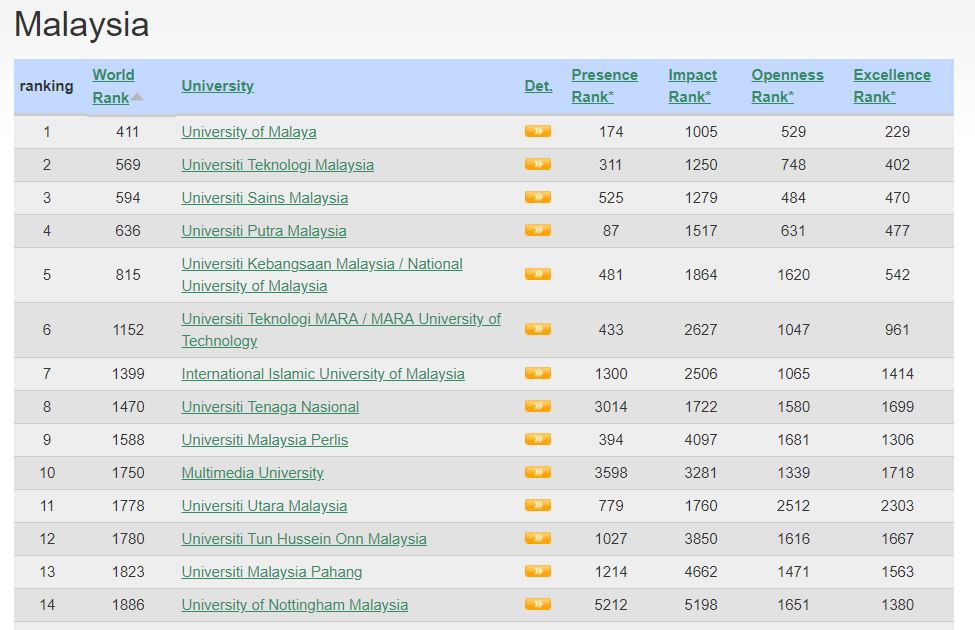Open International Islamic University of Malaysia link
The width and height of the screenshot is (975, 630).
click(x=323, y=374)
